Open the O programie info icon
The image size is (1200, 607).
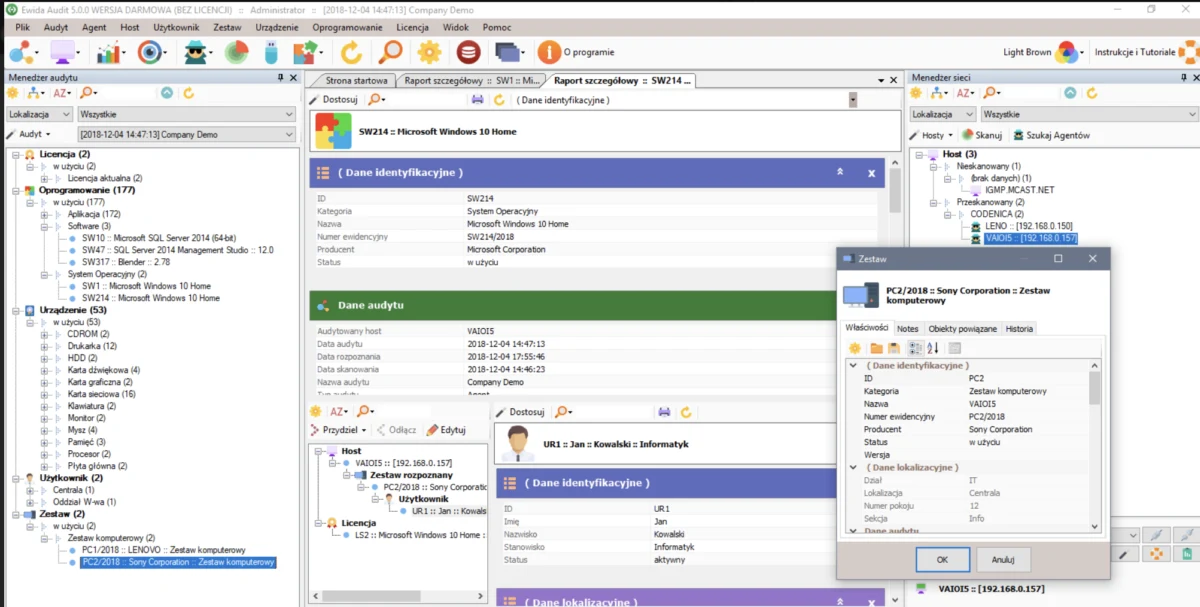coord(549,52)
